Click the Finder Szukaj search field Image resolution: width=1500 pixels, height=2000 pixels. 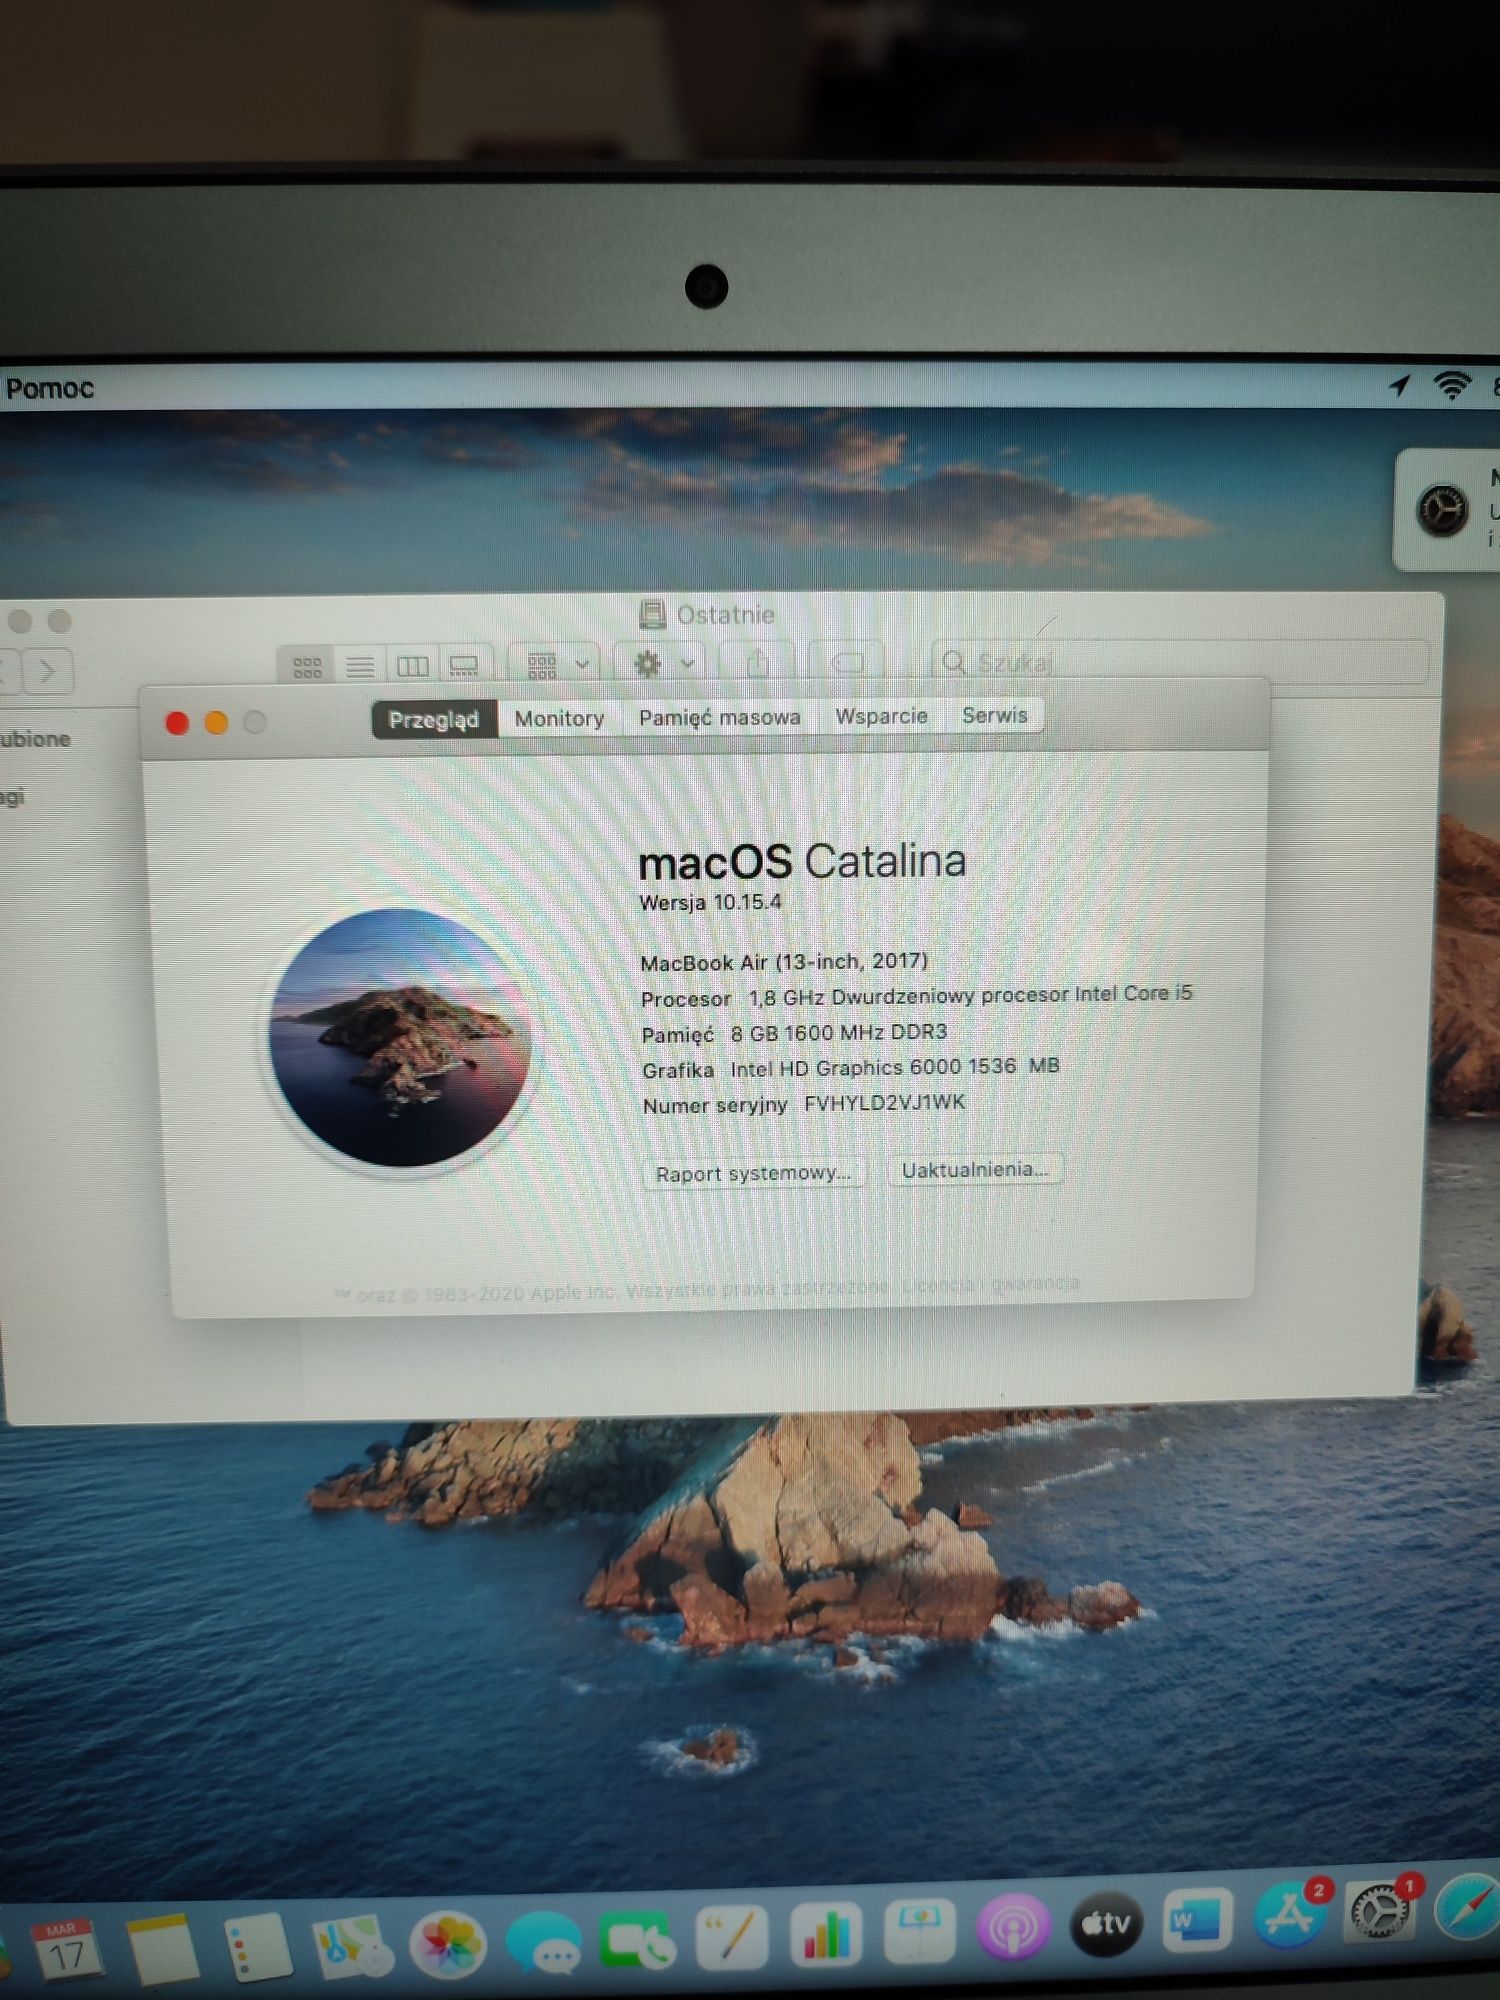pyautogui.click(x=1179, y=661)
